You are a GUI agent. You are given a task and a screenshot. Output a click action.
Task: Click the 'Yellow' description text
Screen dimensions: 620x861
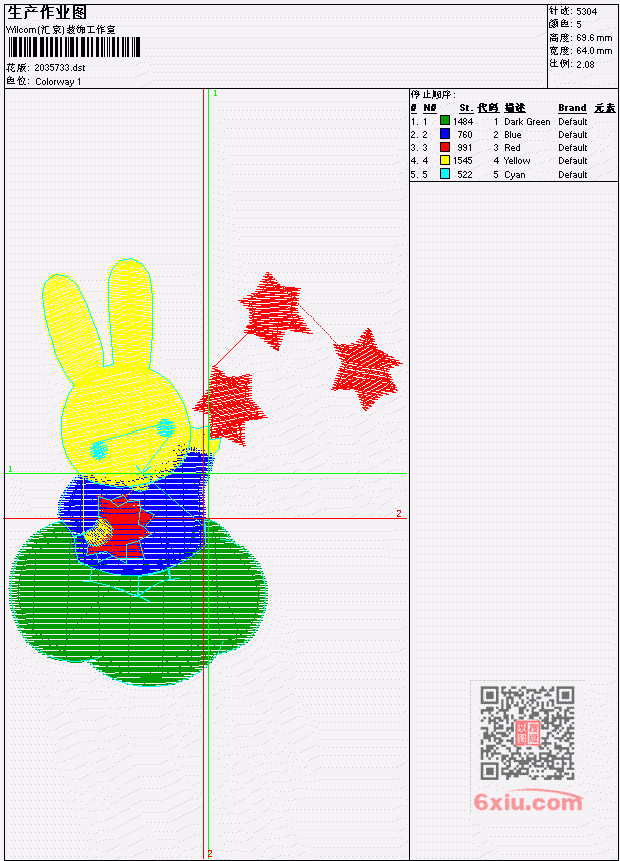(517, 161)
